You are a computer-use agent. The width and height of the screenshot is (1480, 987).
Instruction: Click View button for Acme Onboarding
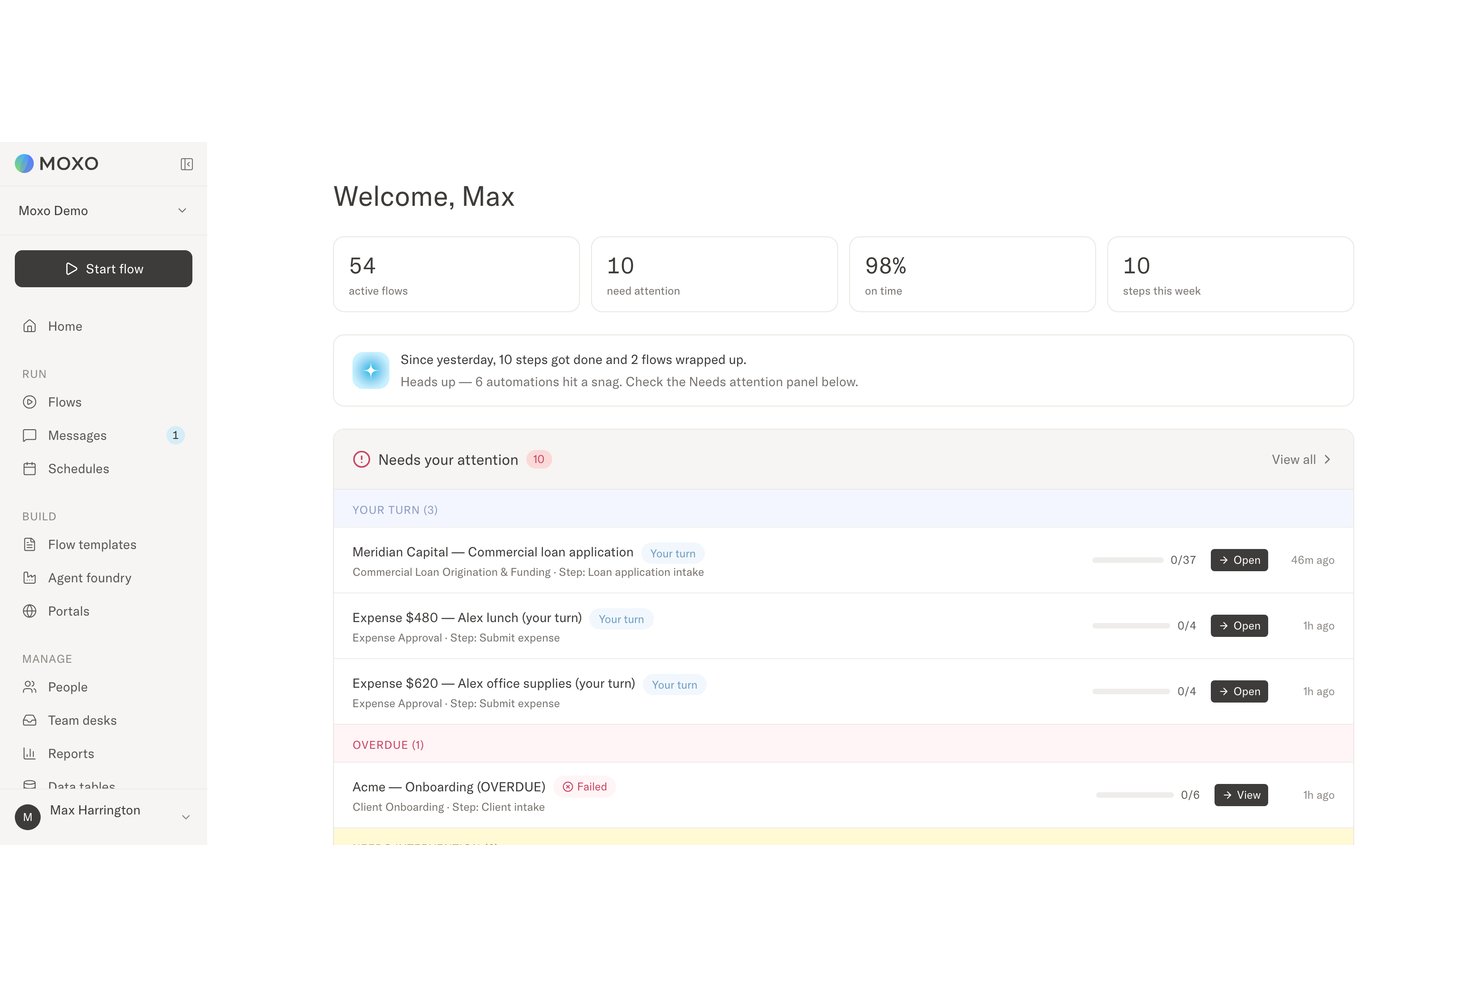[1241, 795]
